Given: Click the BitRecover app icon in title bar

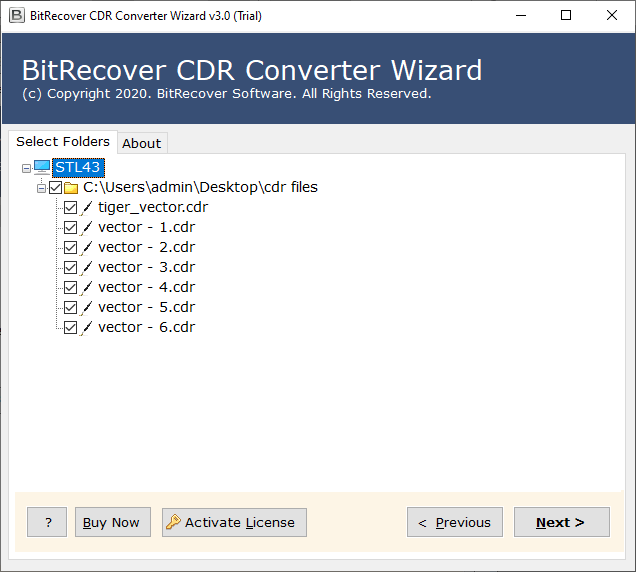Looking at the screenshot, I should click(x=17, y=15).
